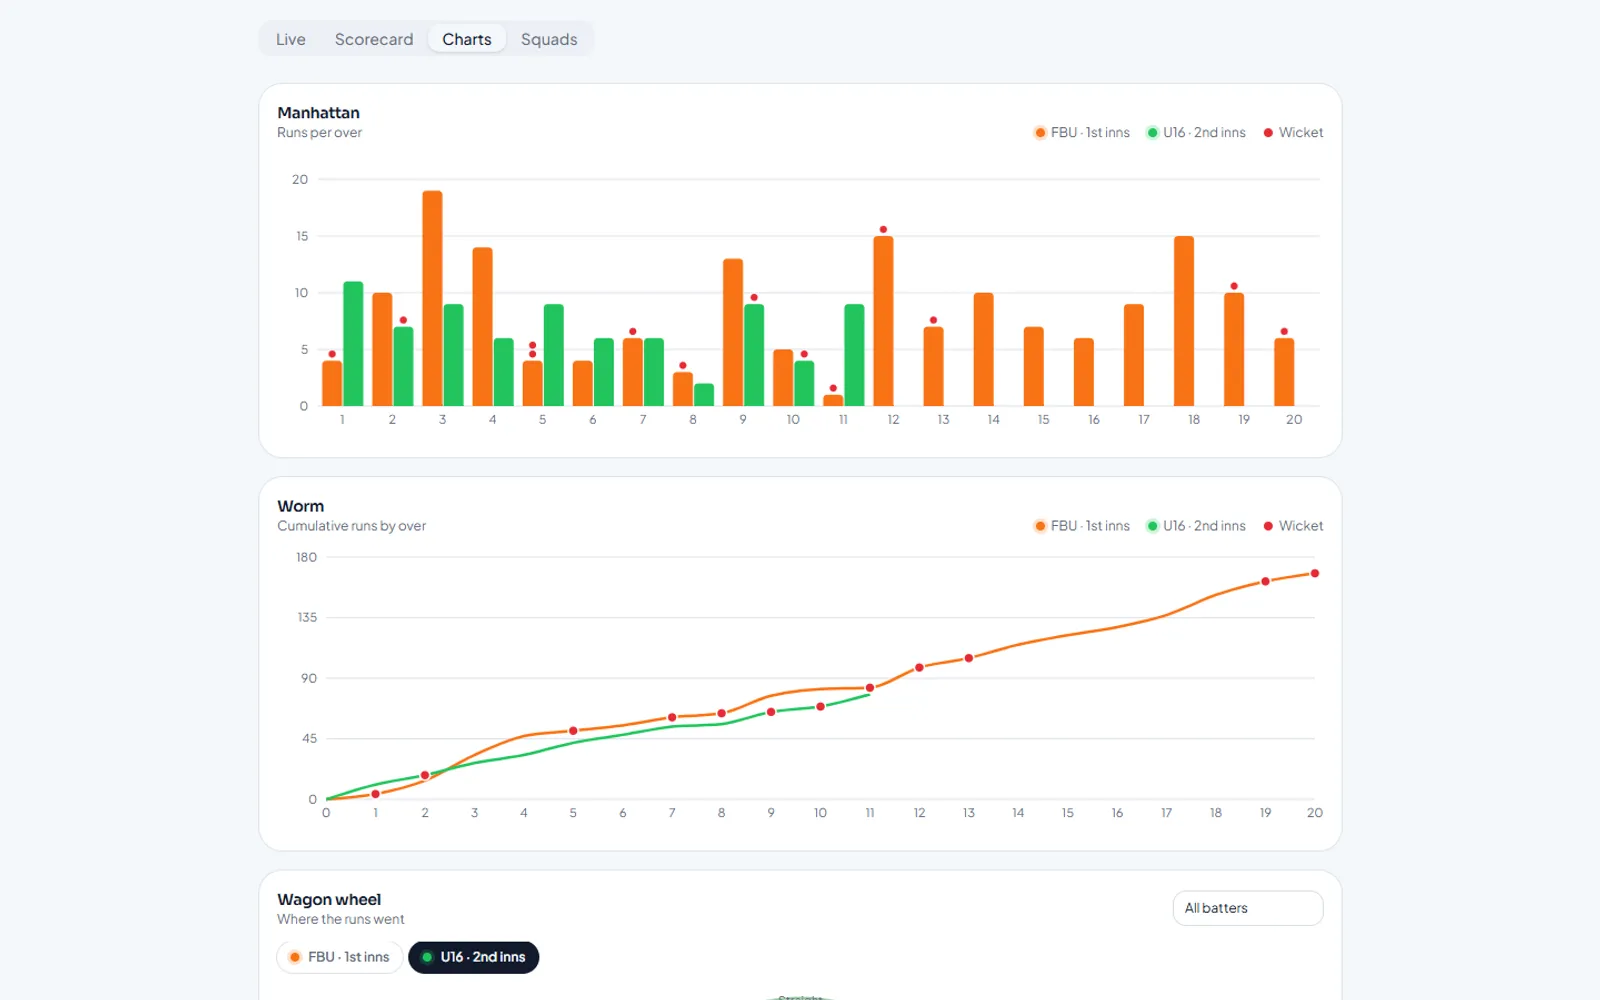Click the worm wicket marker at over 1
Screen dimensions: 1600x1000
376,794
